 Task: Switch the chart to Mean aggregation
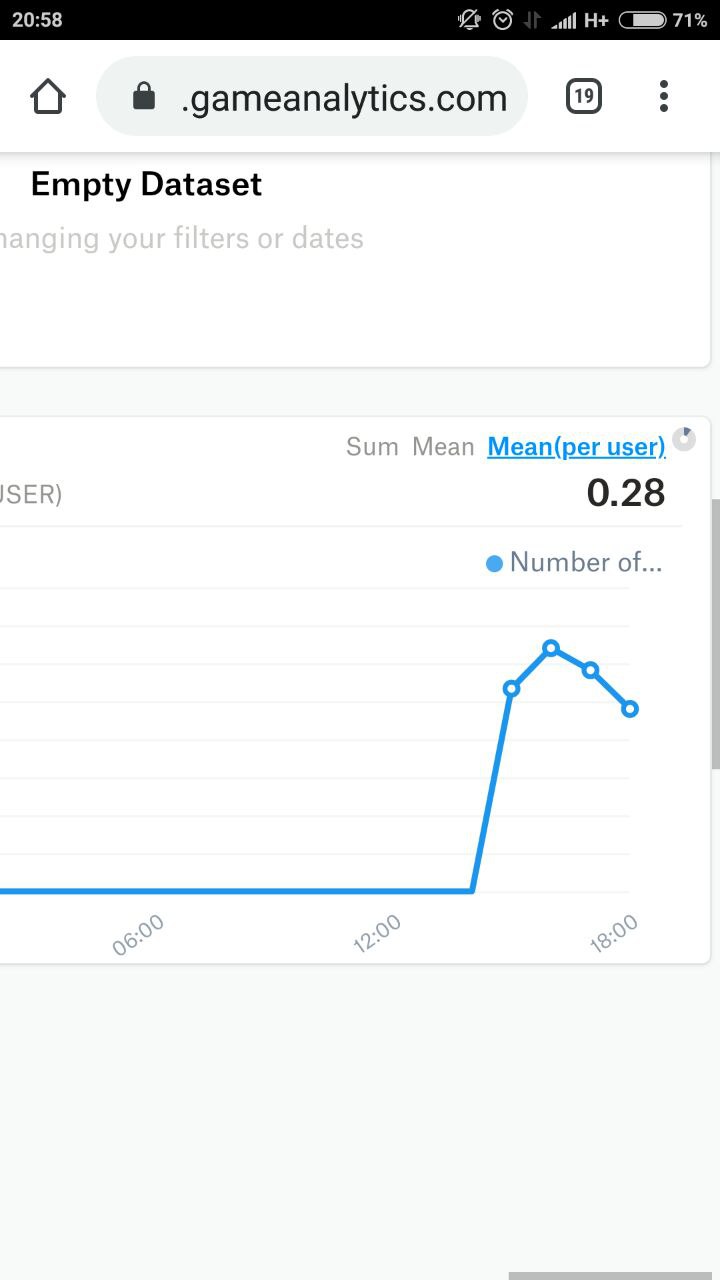click(x=443, y=447)
